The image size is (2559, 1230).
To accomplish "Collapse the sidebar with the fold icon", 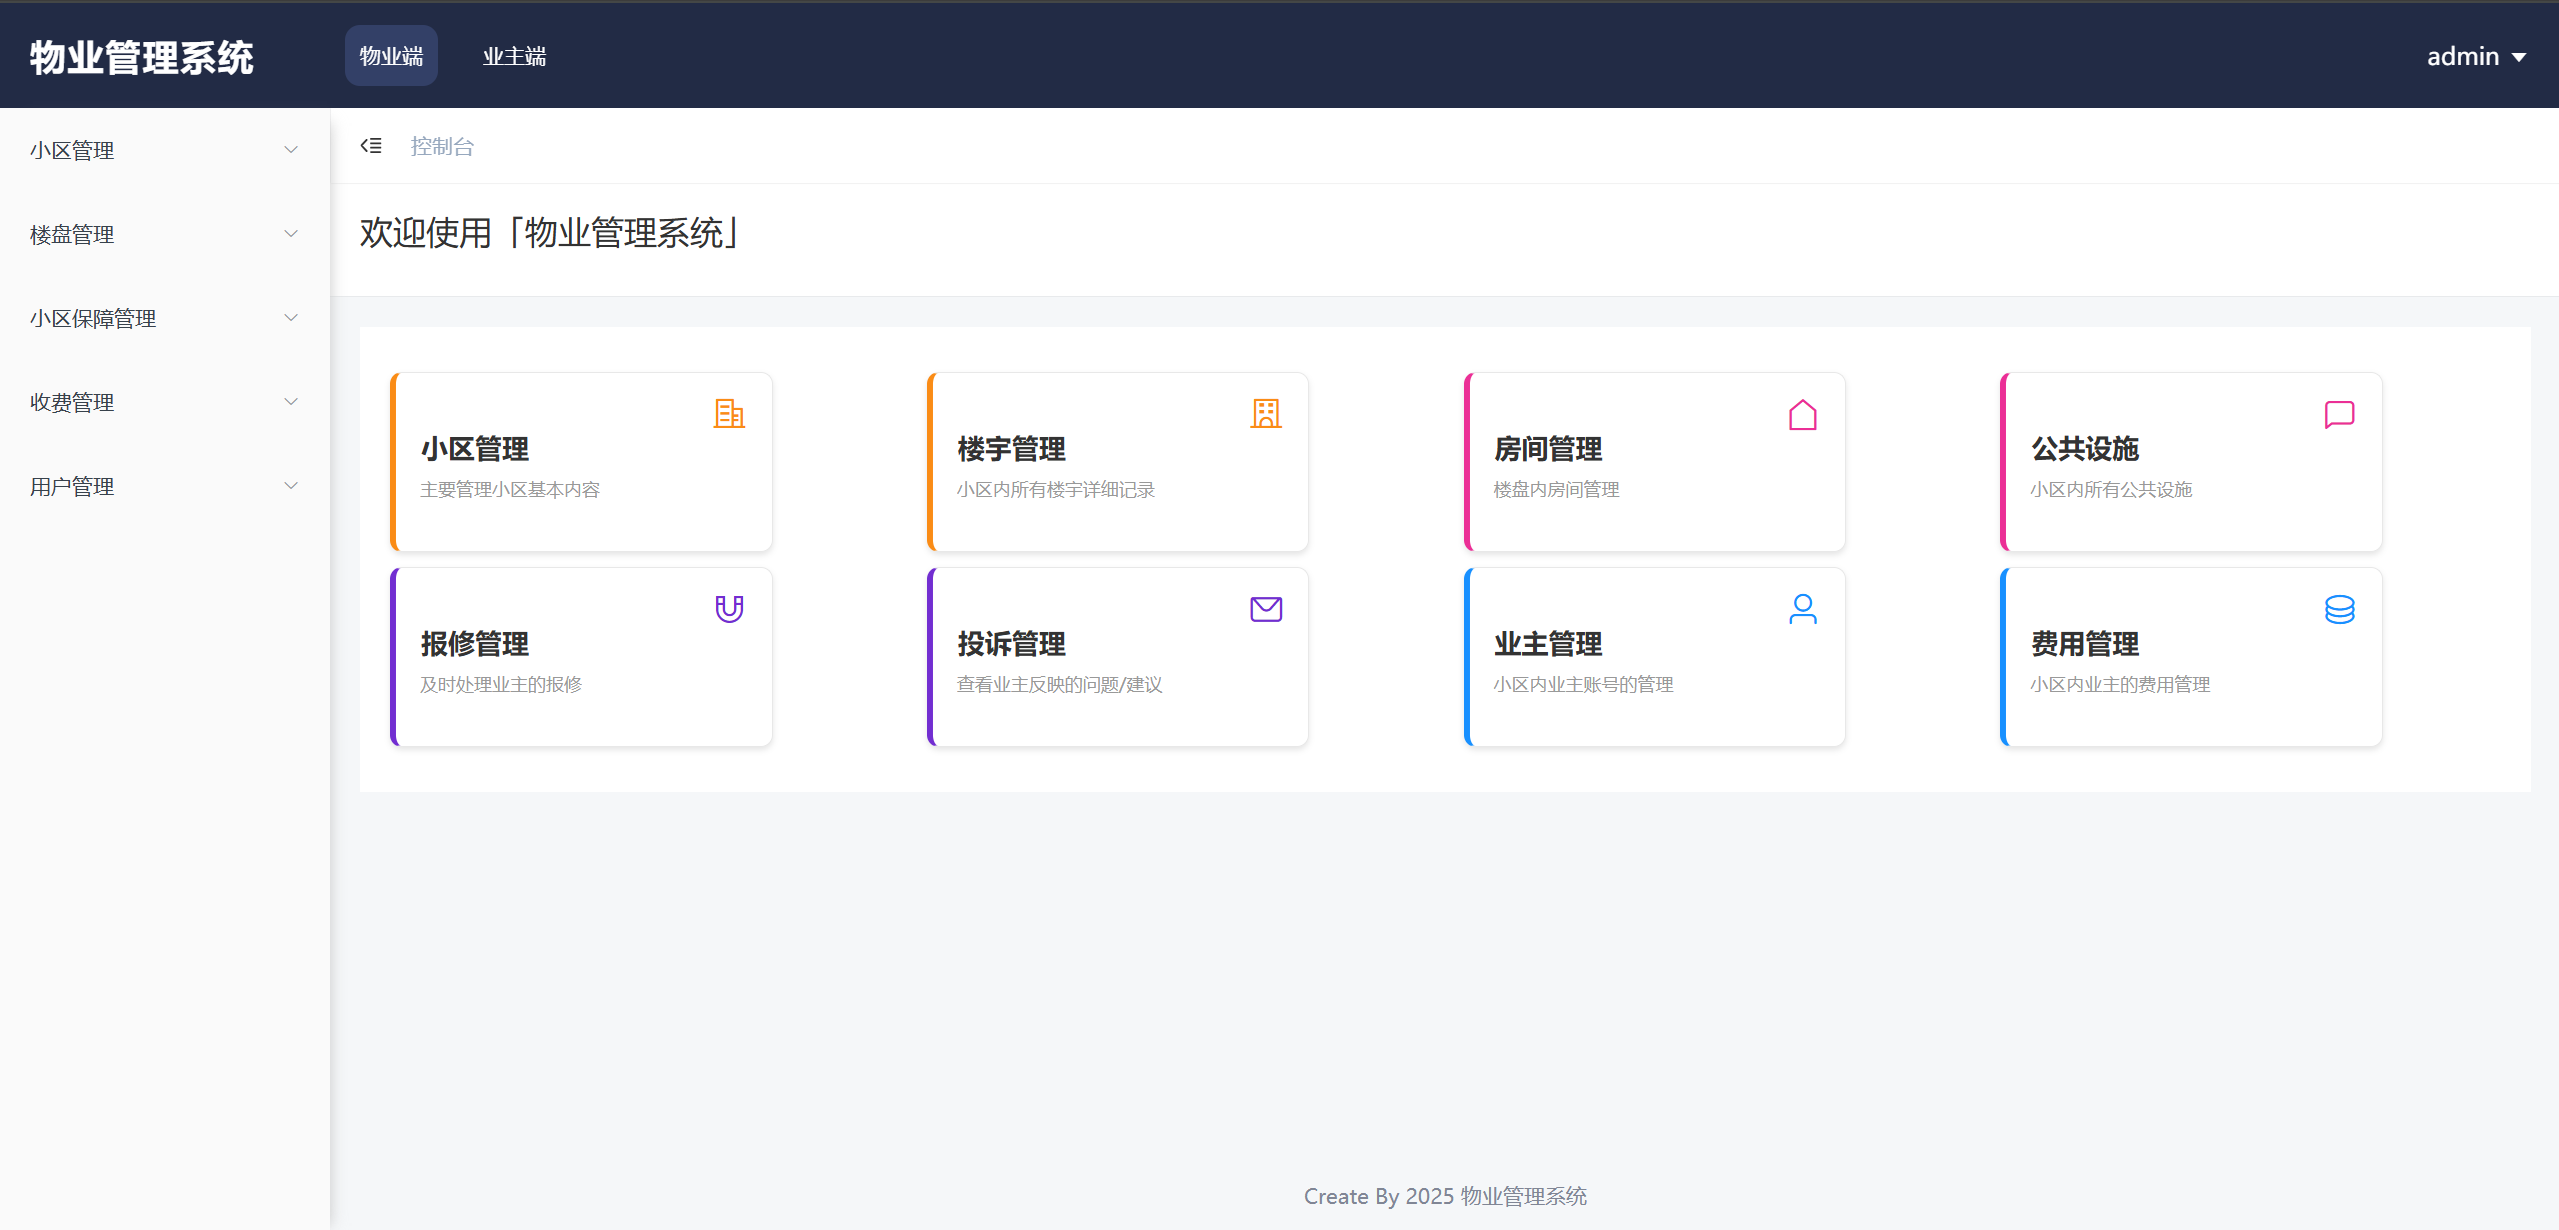I will click(371, 146).
